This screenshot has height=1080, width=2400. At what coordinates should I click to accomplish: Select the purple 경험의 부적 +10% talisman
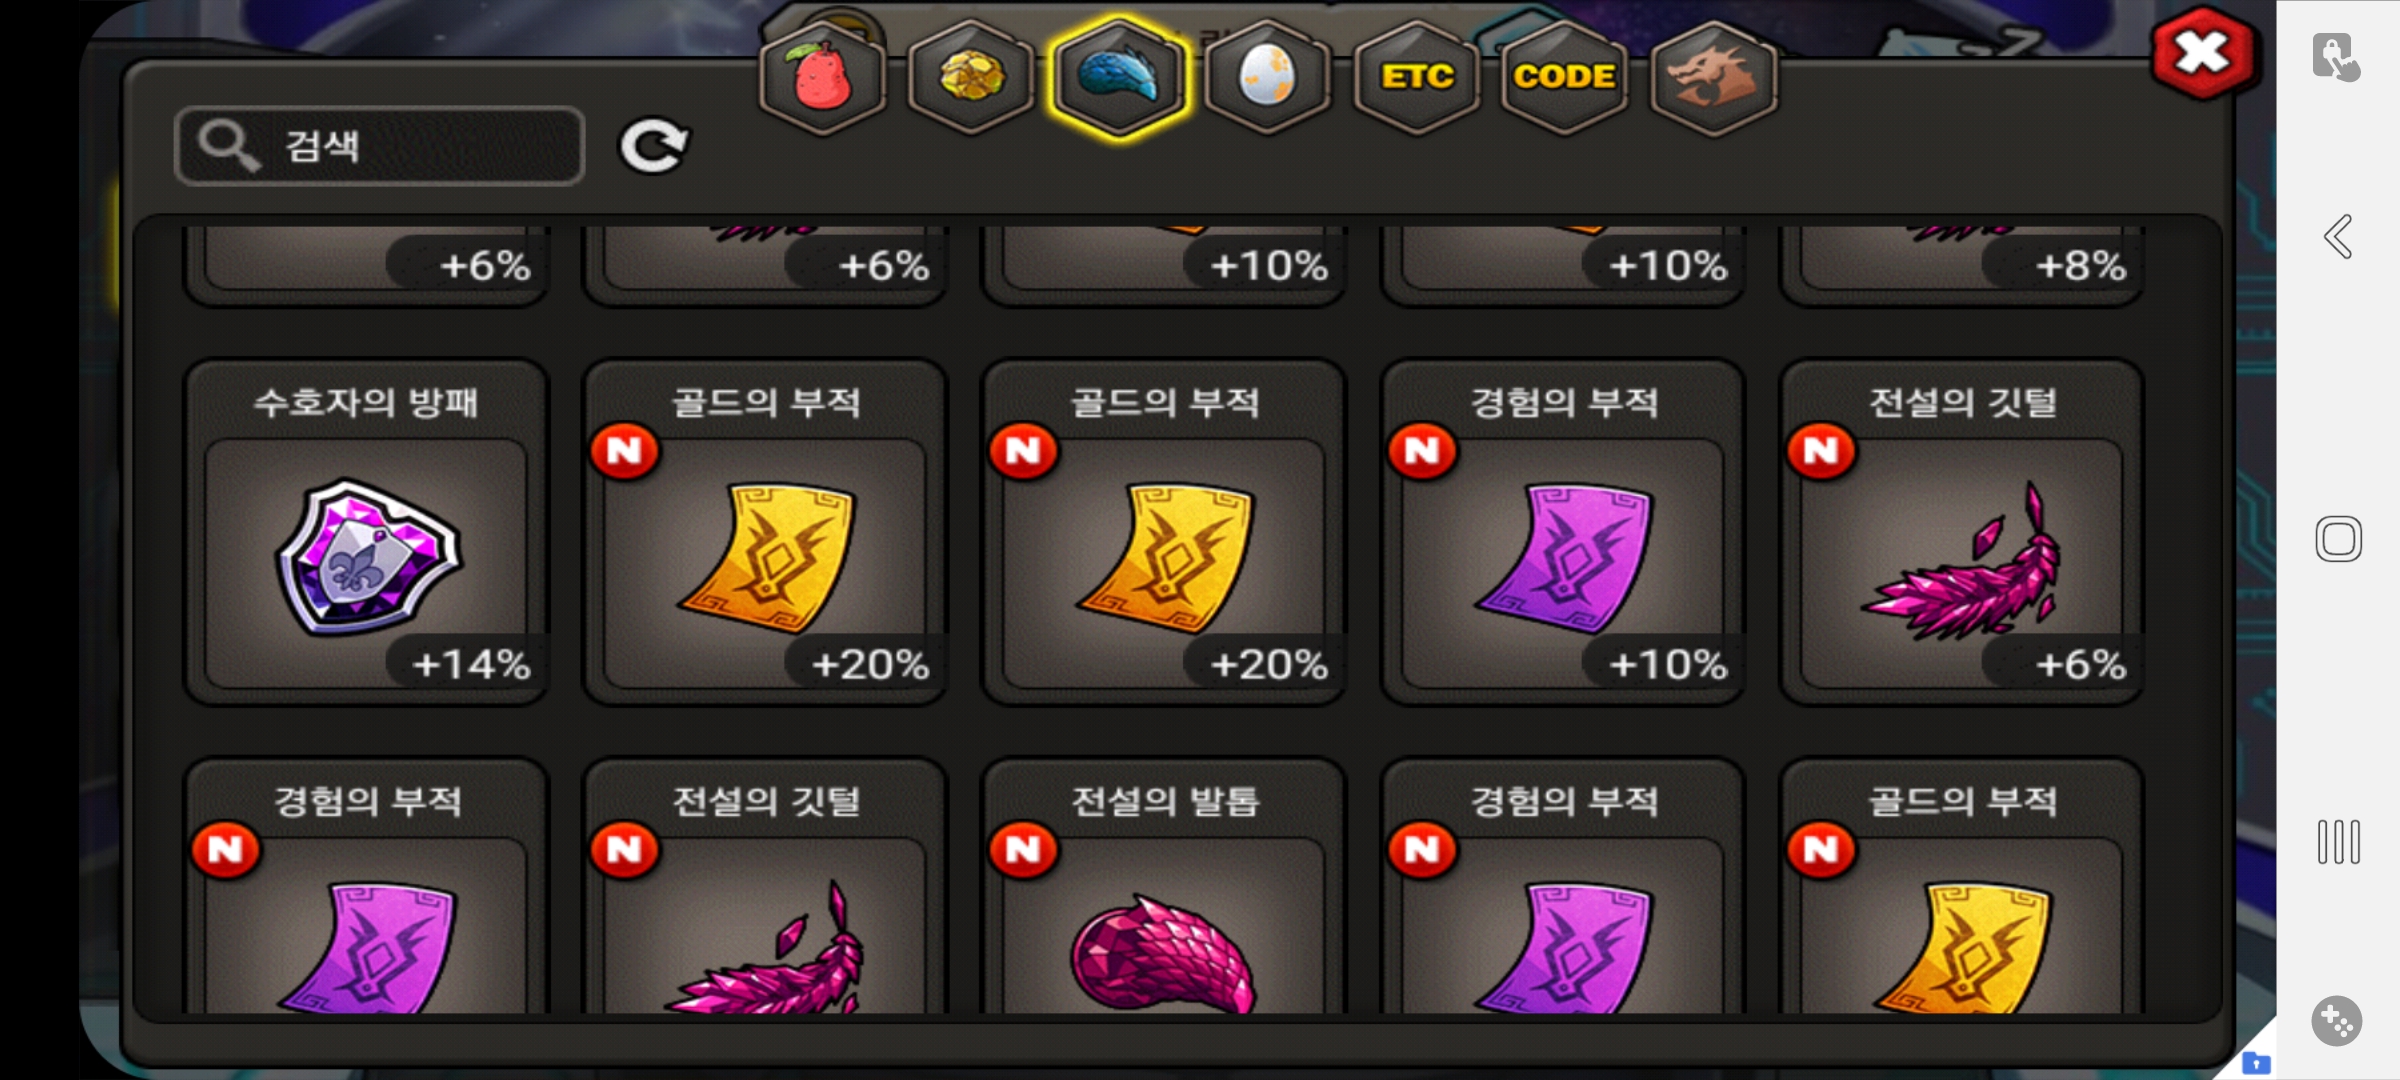(1563, 532)
